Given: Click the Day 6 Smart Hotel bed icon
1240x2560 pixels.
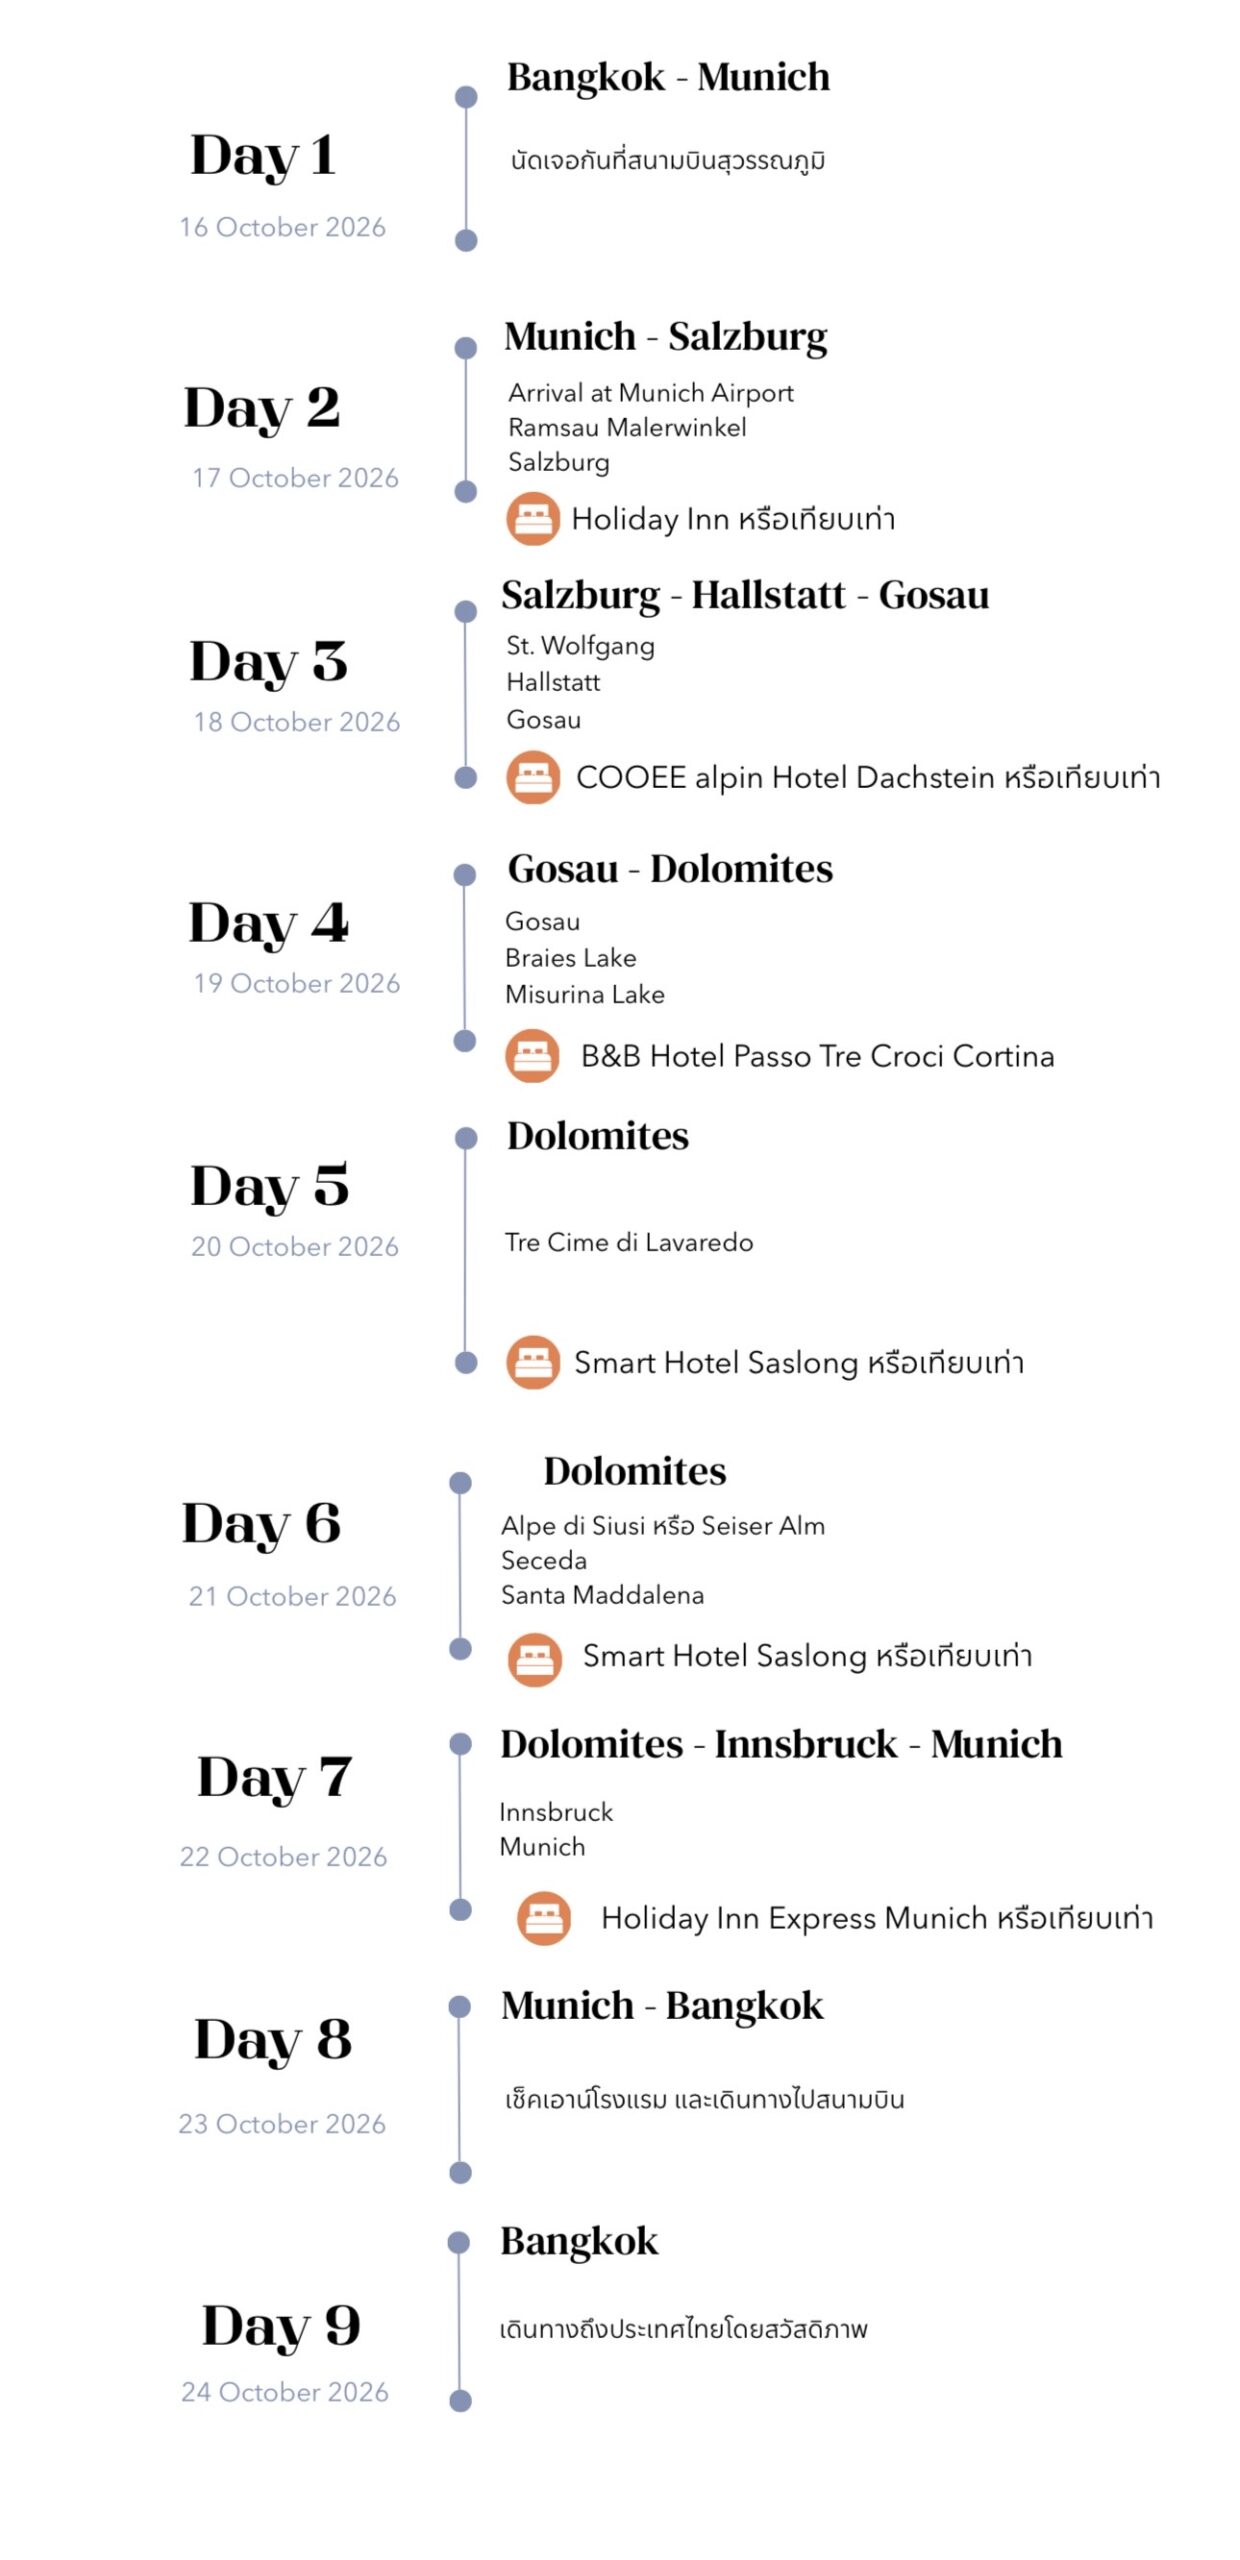Looking at the screenshot, I should 534,1659.
